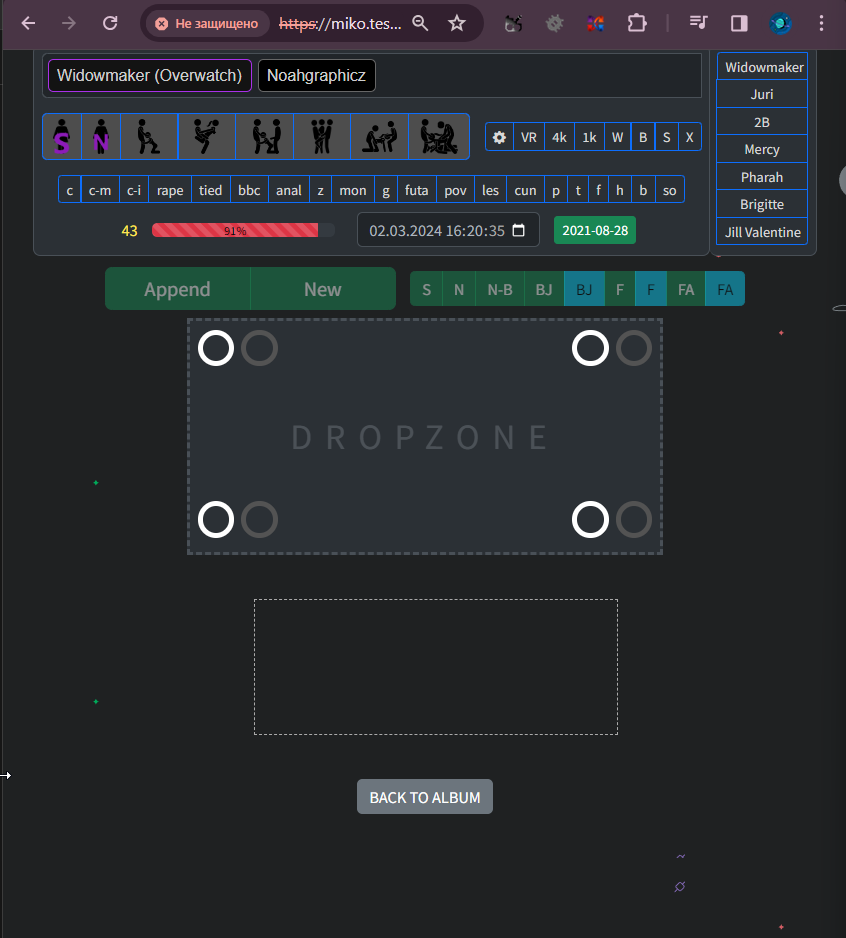Toggle the 'so' tag chip

click(670, 190)
